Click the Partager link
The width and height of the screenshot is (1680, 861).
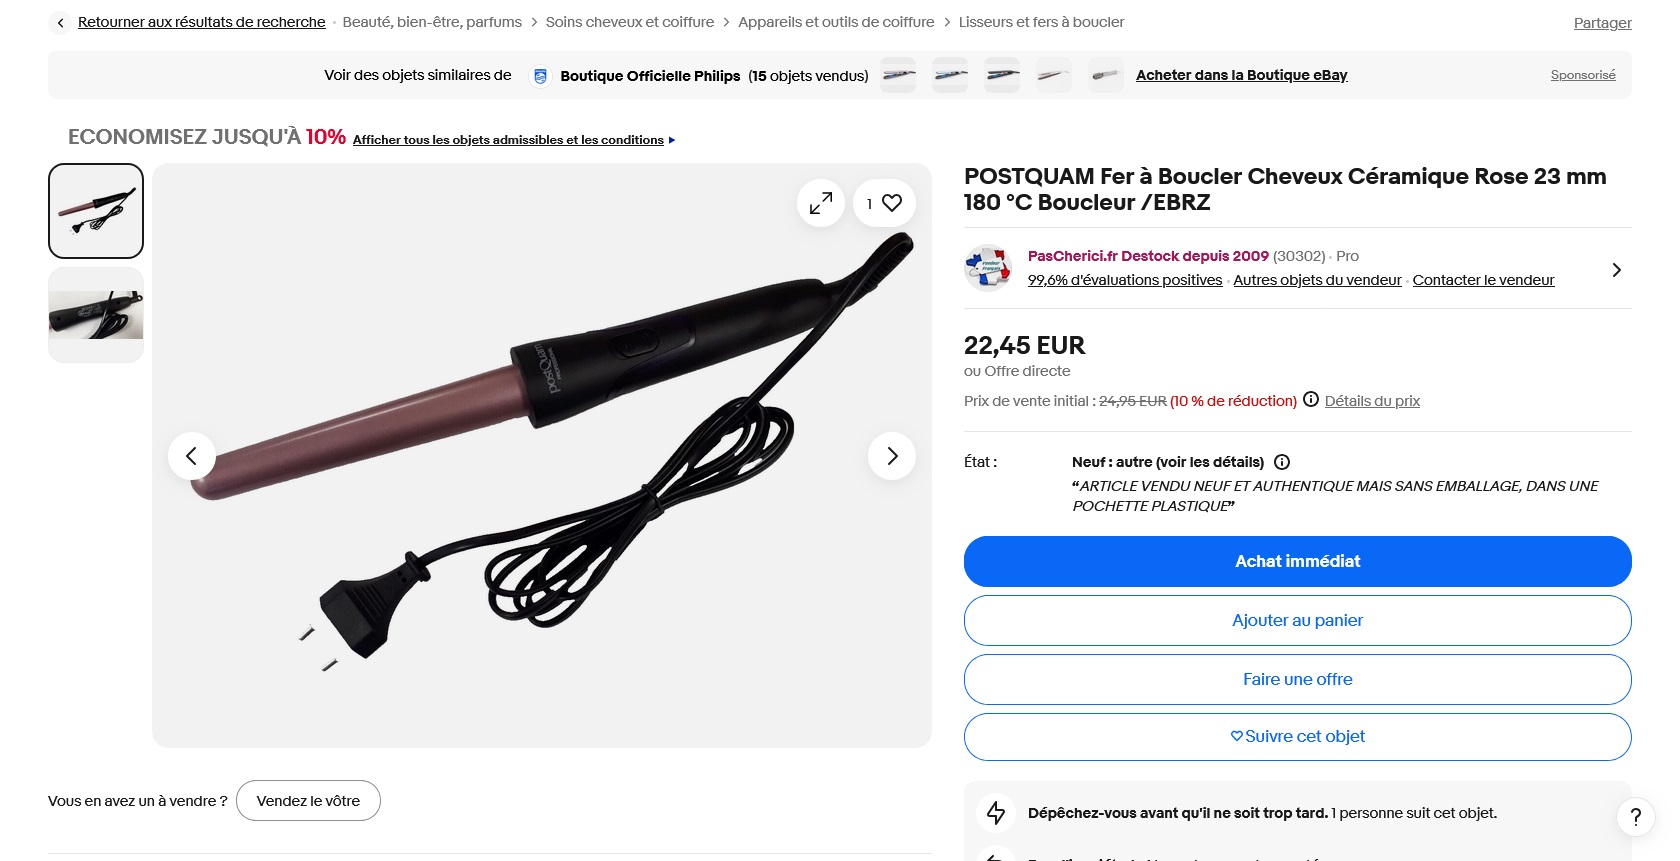pos(1602,23)
